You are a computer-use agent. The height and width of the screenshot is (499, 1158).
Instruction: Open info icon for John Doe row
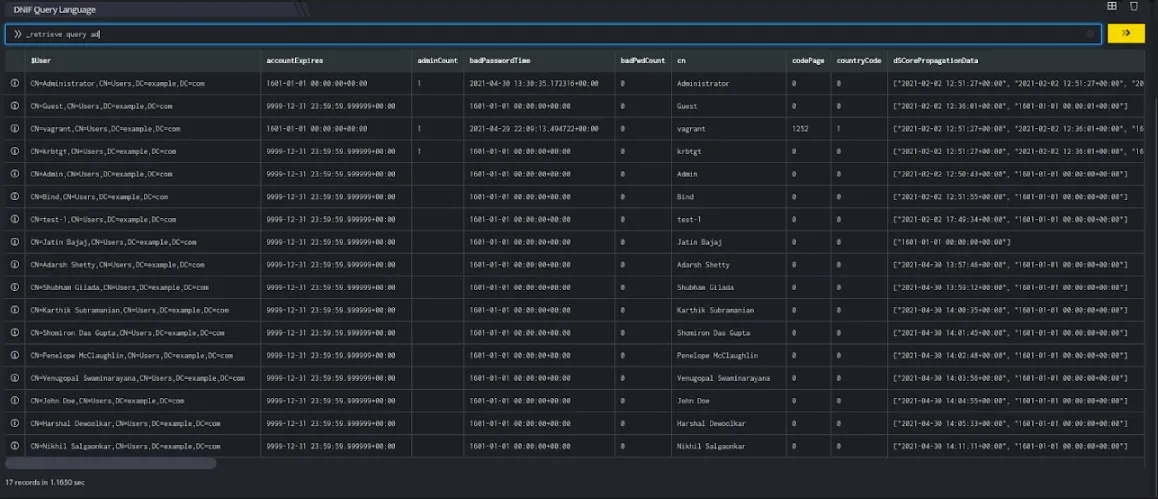[14, 401]
